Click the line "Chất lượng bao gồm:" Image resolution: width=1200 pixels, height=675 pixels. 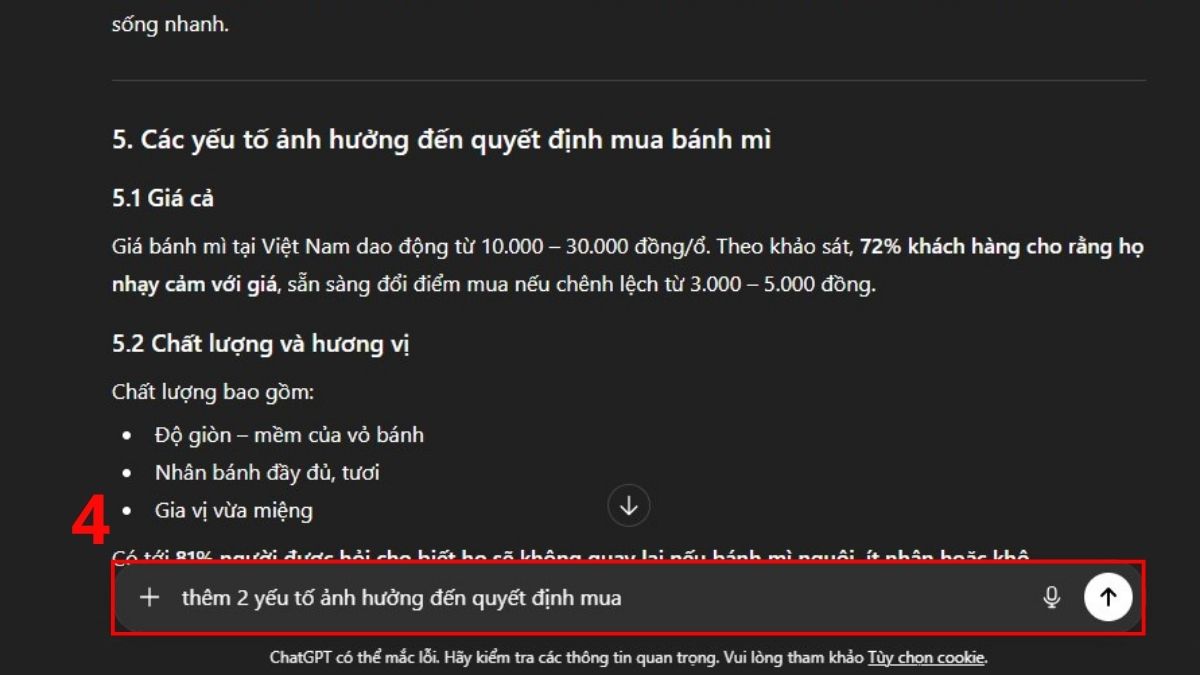213,392
